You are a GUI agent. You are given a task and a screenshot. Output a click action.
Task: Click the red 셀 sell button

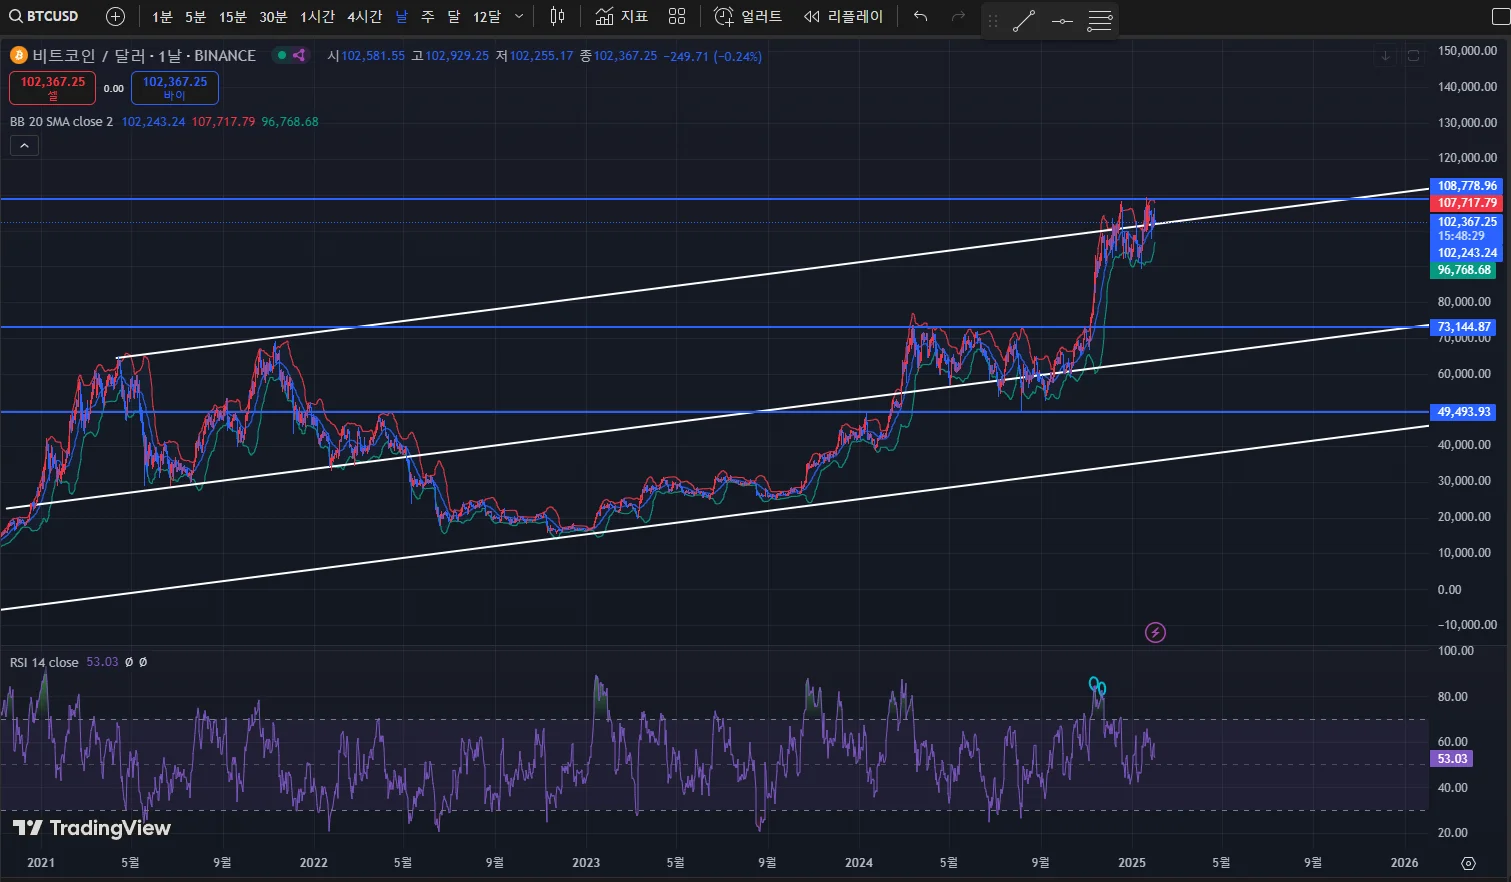pos(53,88)
